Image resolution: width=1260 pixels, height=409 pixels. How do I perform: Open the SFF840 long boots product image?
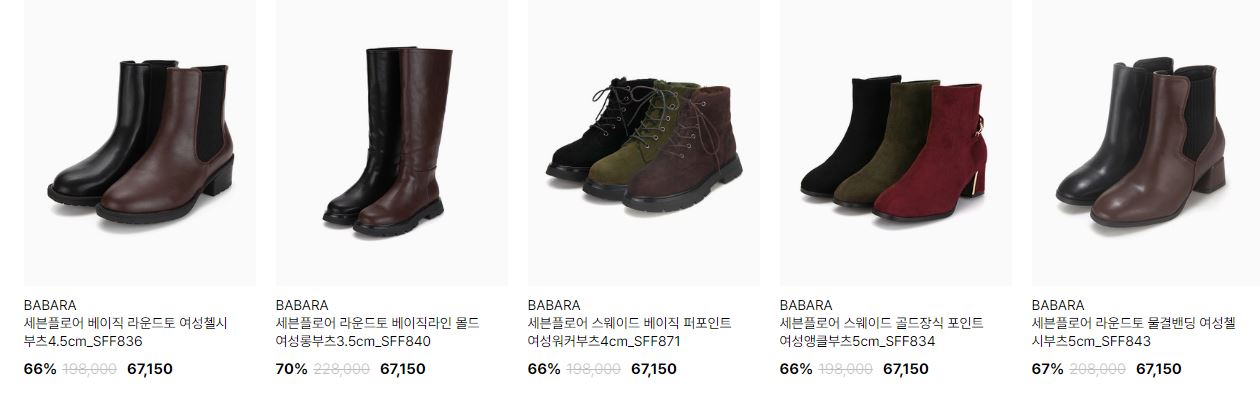coord(391,142)
